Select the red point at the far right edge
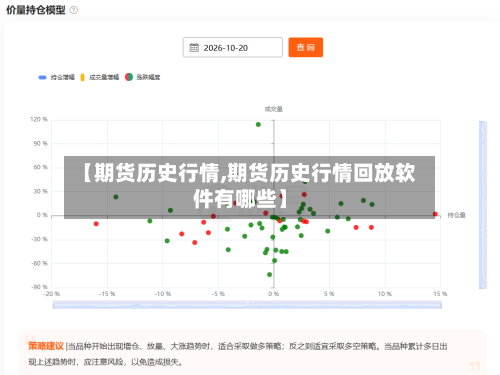Image resolution: width=500 pixels, height=375 pixels. click(x=435, y=214)
